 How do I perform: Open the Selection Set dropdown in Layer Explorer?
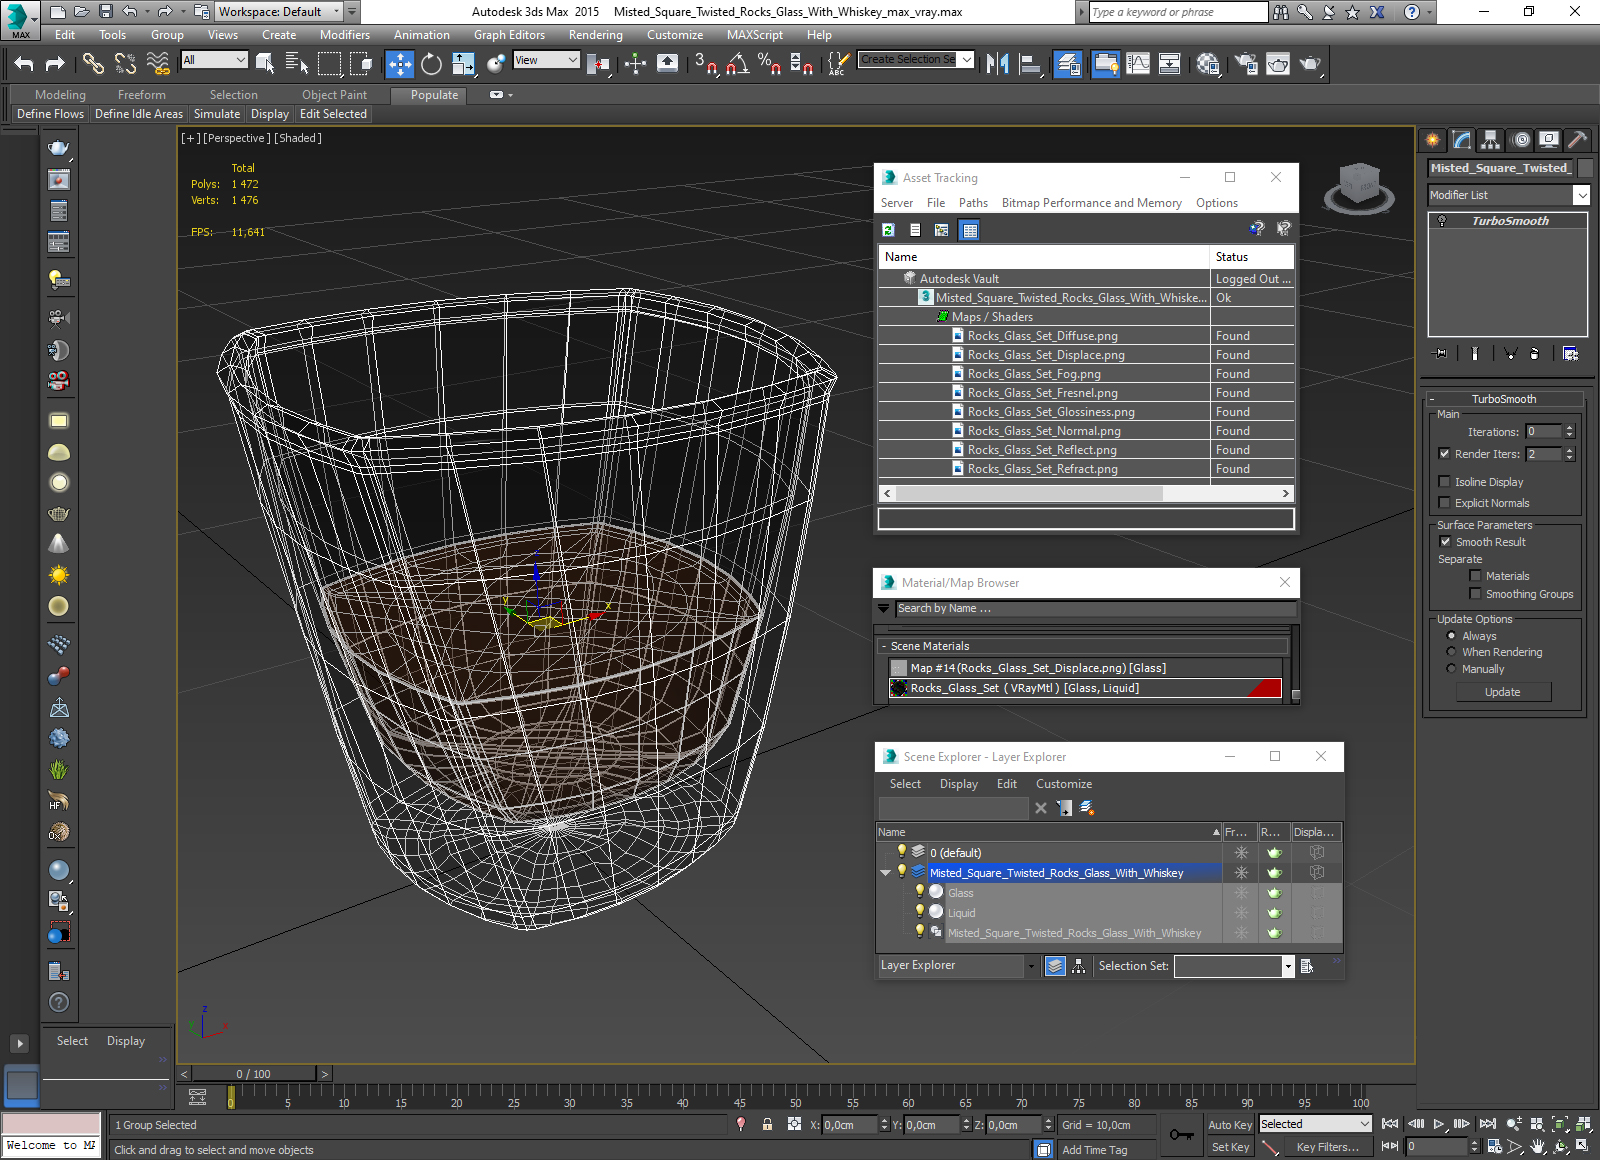[1288, 966]
